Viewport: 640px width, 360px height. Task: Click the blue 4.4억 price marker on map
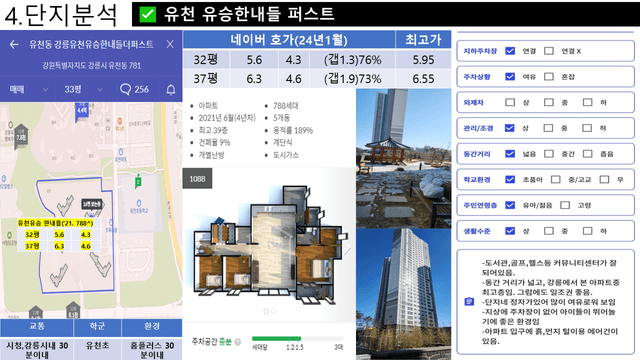pyautogui.click(x=82, y=112)
